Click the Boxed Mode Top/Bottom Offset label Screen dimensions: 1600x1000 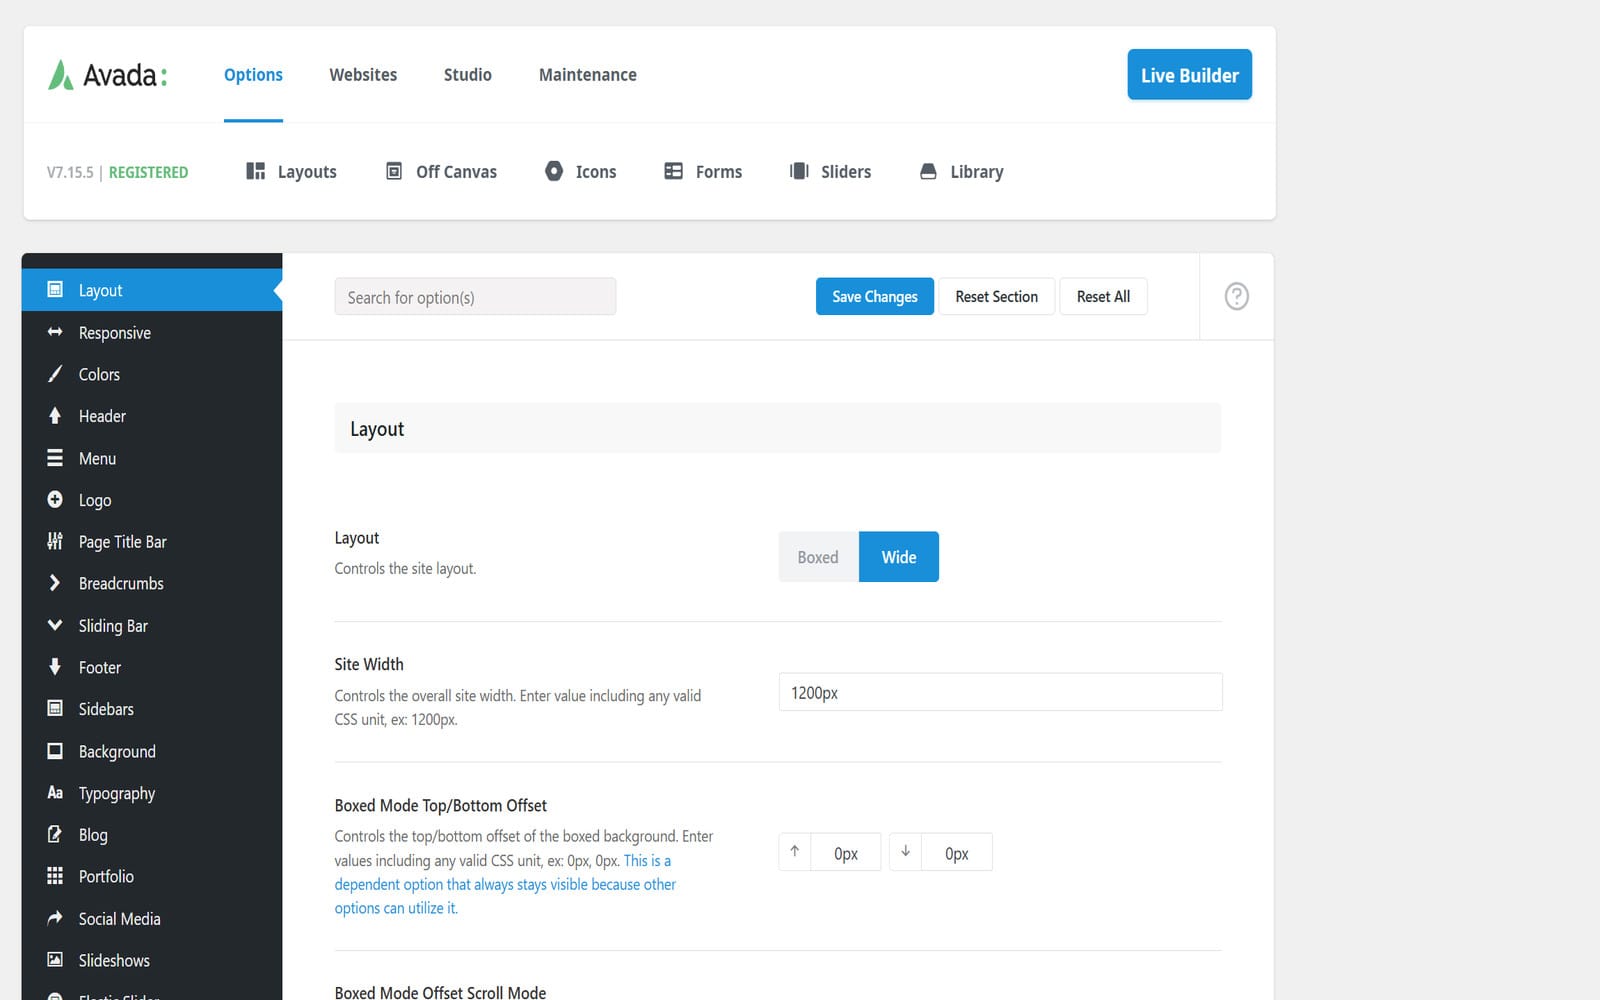click(441, 805)
